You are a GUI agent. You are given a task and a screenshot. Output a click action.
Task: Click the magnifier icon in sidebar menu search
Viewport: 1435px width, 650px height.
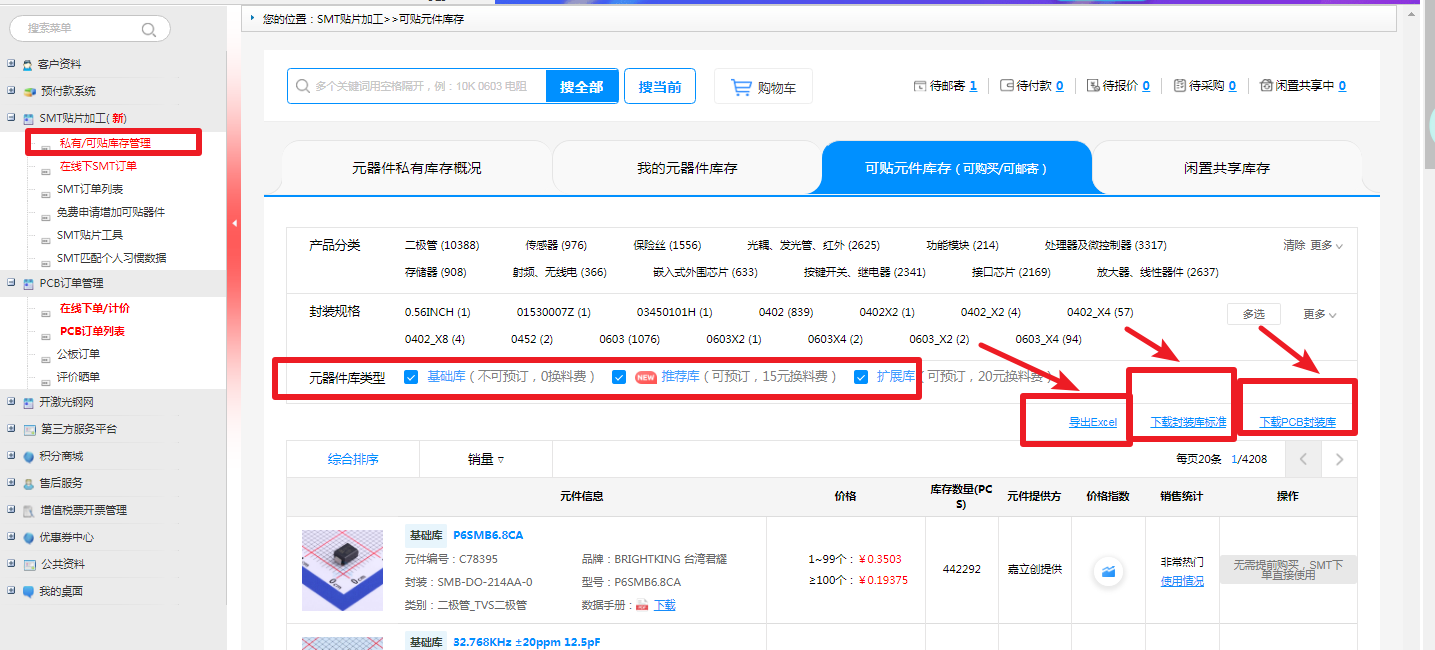pyautogui.click(x=149, y=29)
